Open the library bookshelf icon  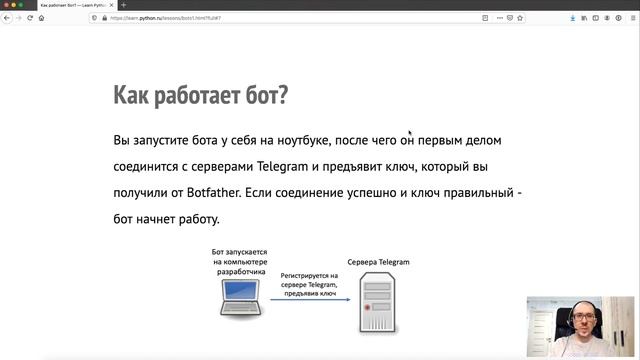pos(584,18)
